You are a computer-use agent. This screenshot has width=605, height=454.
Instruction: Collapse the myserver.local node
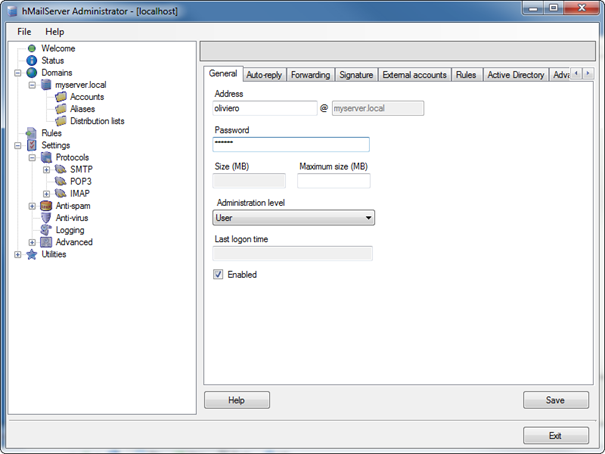(32, 85)
